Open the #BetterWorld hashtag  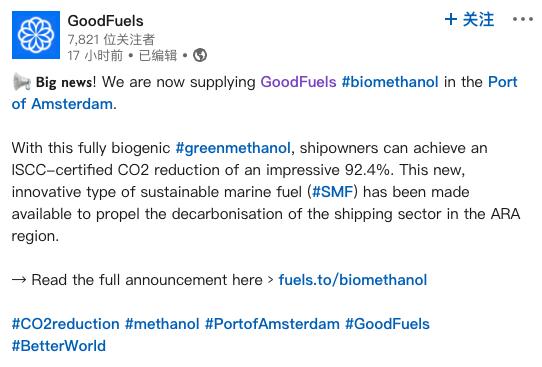59,346
